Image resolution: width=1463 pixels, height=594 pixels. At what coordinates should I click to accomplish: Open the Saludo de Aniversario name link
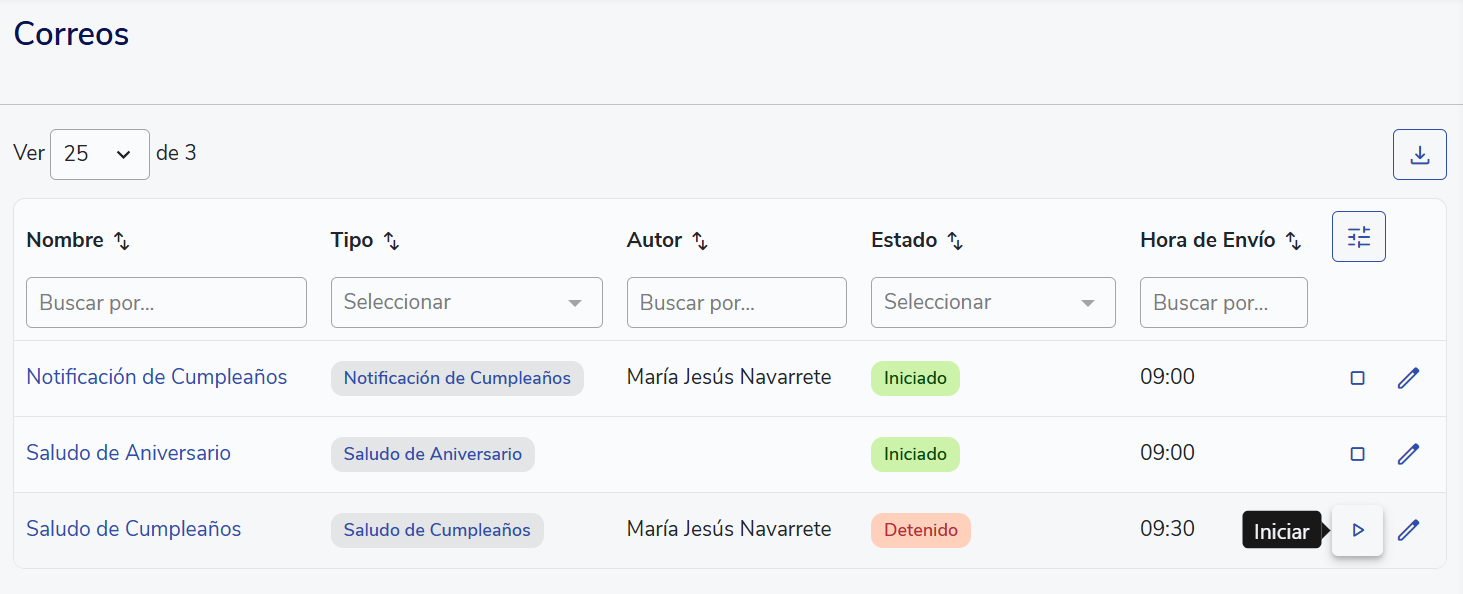[x=128, y=453]
